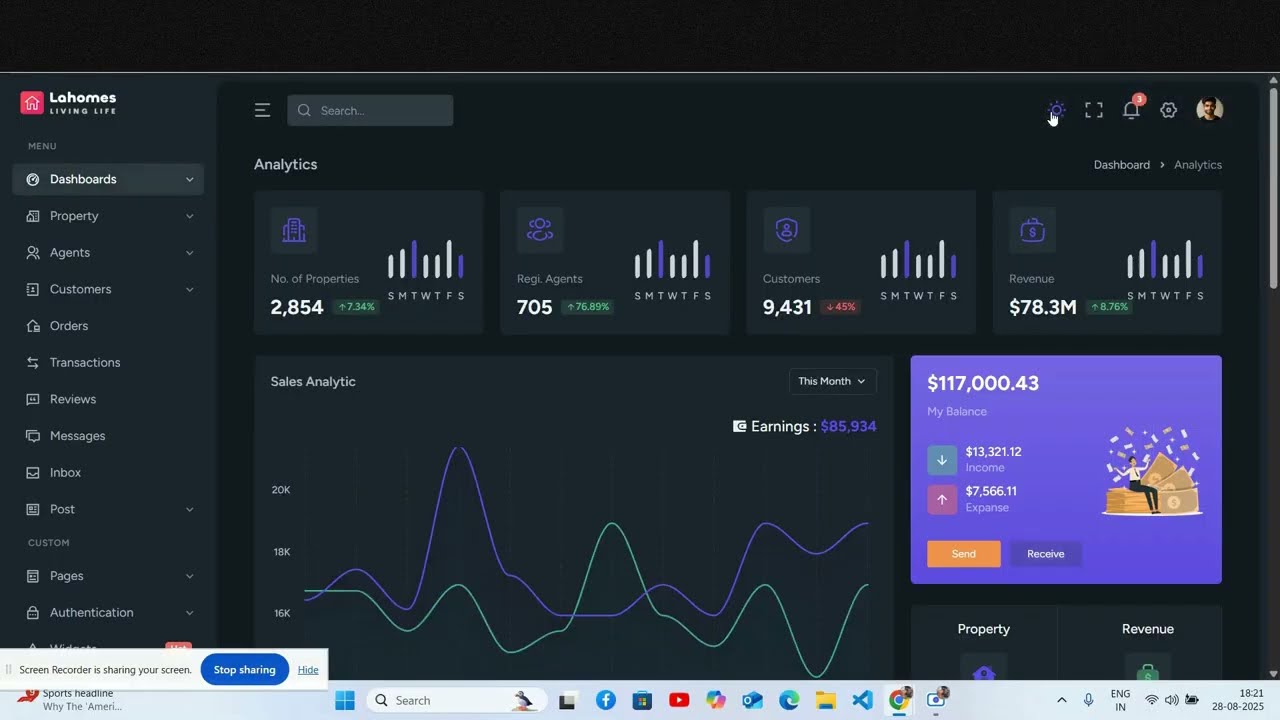Open the taskbar clock showing 18:21

[1238, 700]
